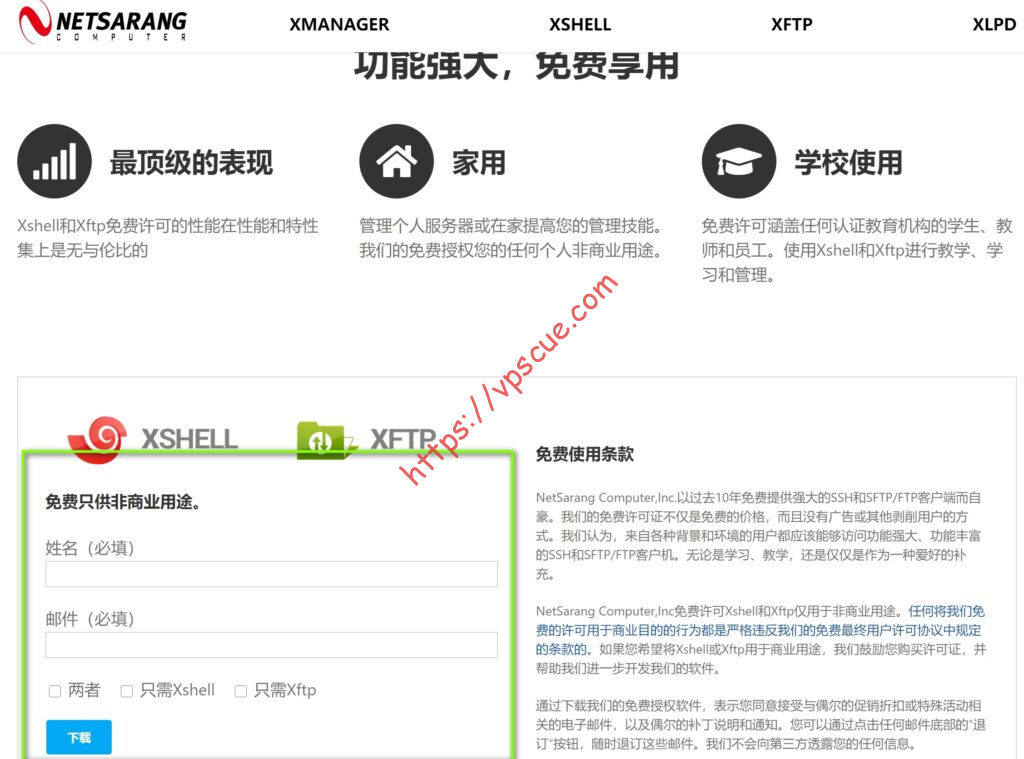Click the 最顶级的表现 heading
Image resolution: width=1024 pixels, height=759 pixels.
191,163
